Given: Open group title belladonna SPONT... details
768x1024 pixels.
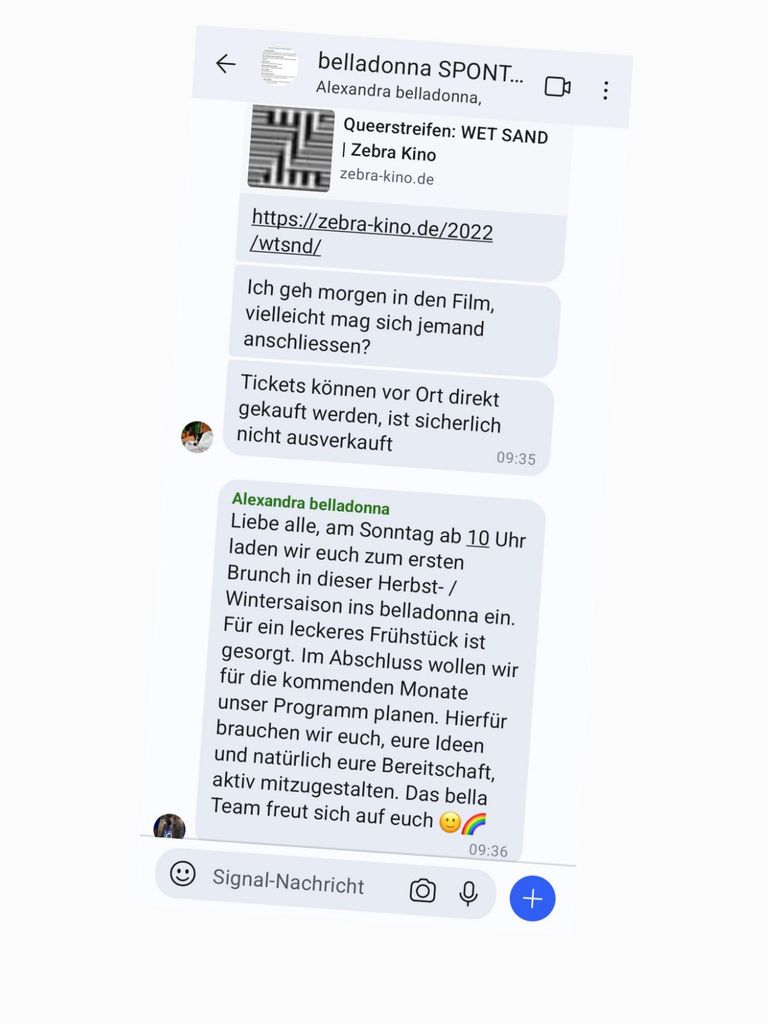Looking at the screenshot, I should 420,69.
